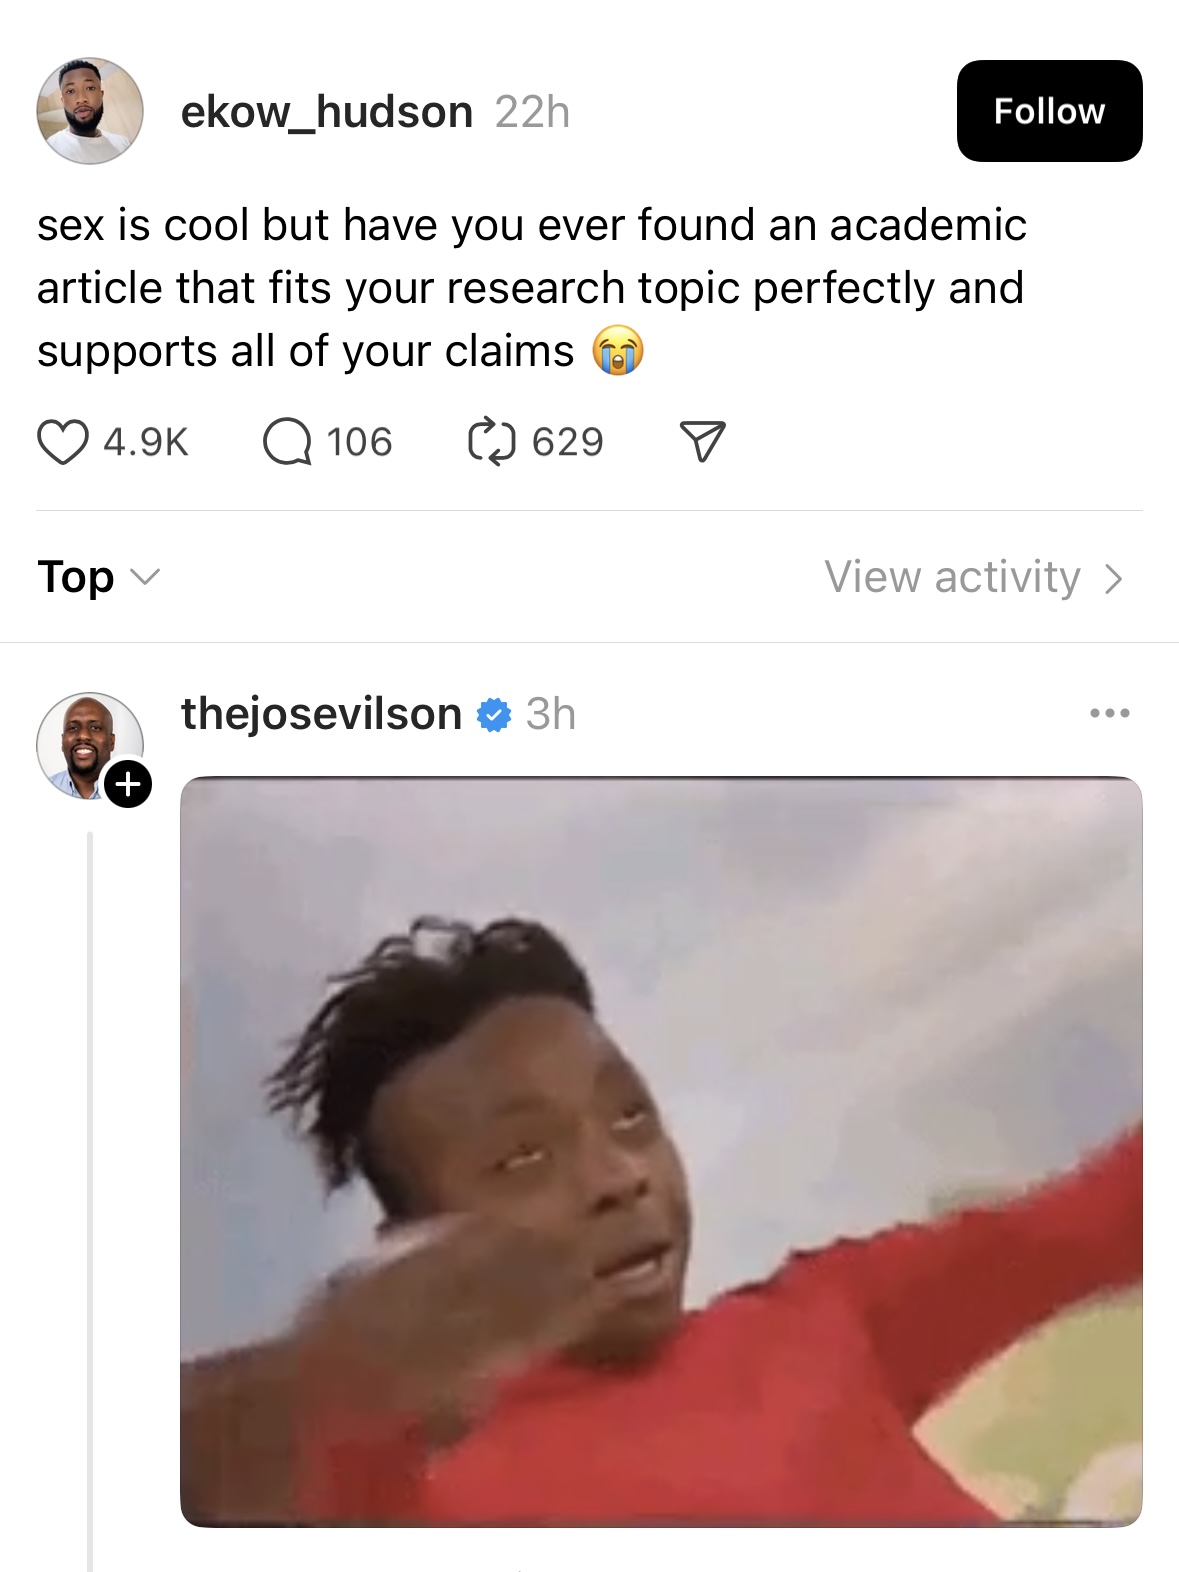View the 4.9K likes count
Screen dimensions: 1179x1572
coord(146,442)
